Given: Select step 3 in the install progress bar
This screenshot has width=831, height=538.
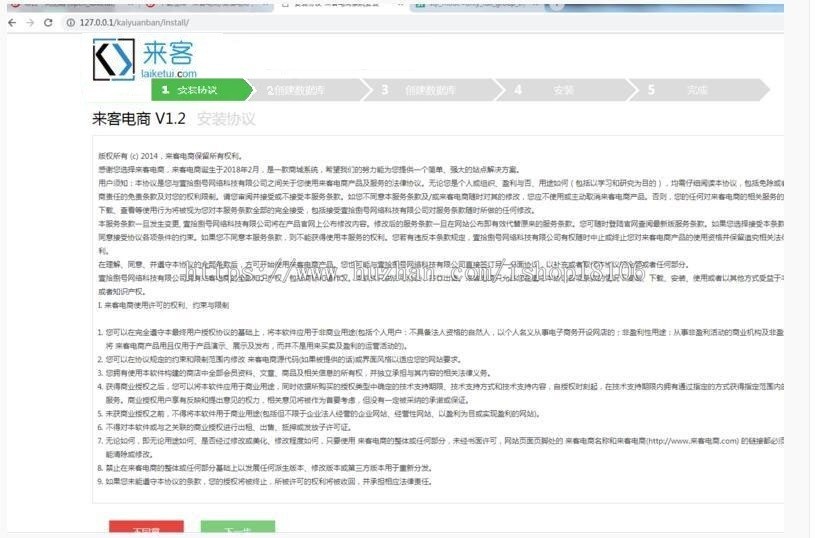Looking at the screenshot, I should tap(435, 90).
